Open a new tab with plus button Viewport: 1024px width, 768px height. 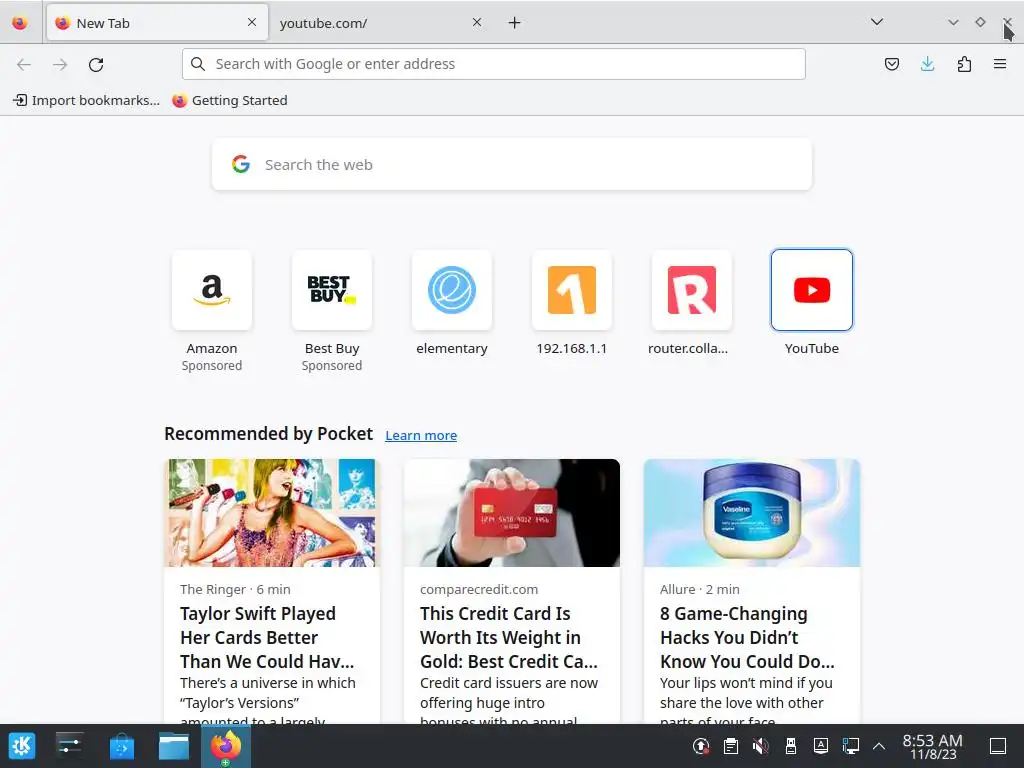point(515,23)
